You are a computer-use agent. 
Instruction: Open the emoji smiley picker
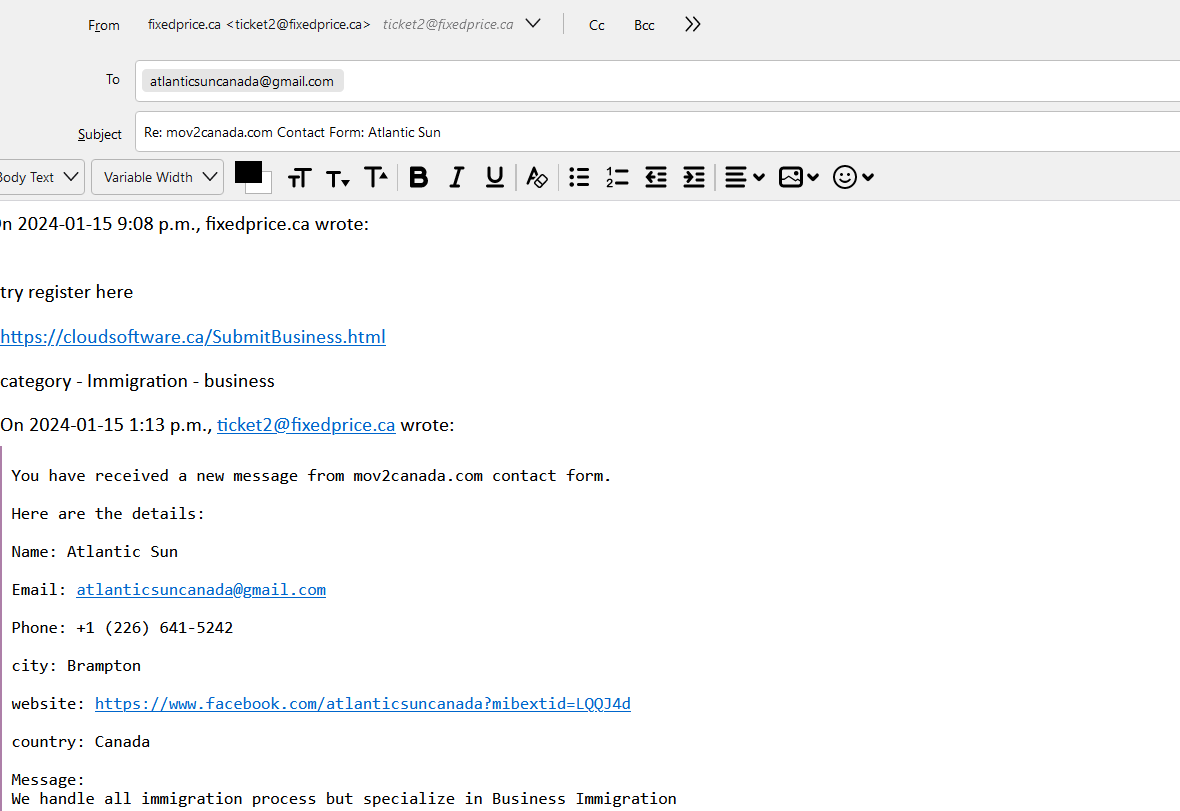pos(853,177)
